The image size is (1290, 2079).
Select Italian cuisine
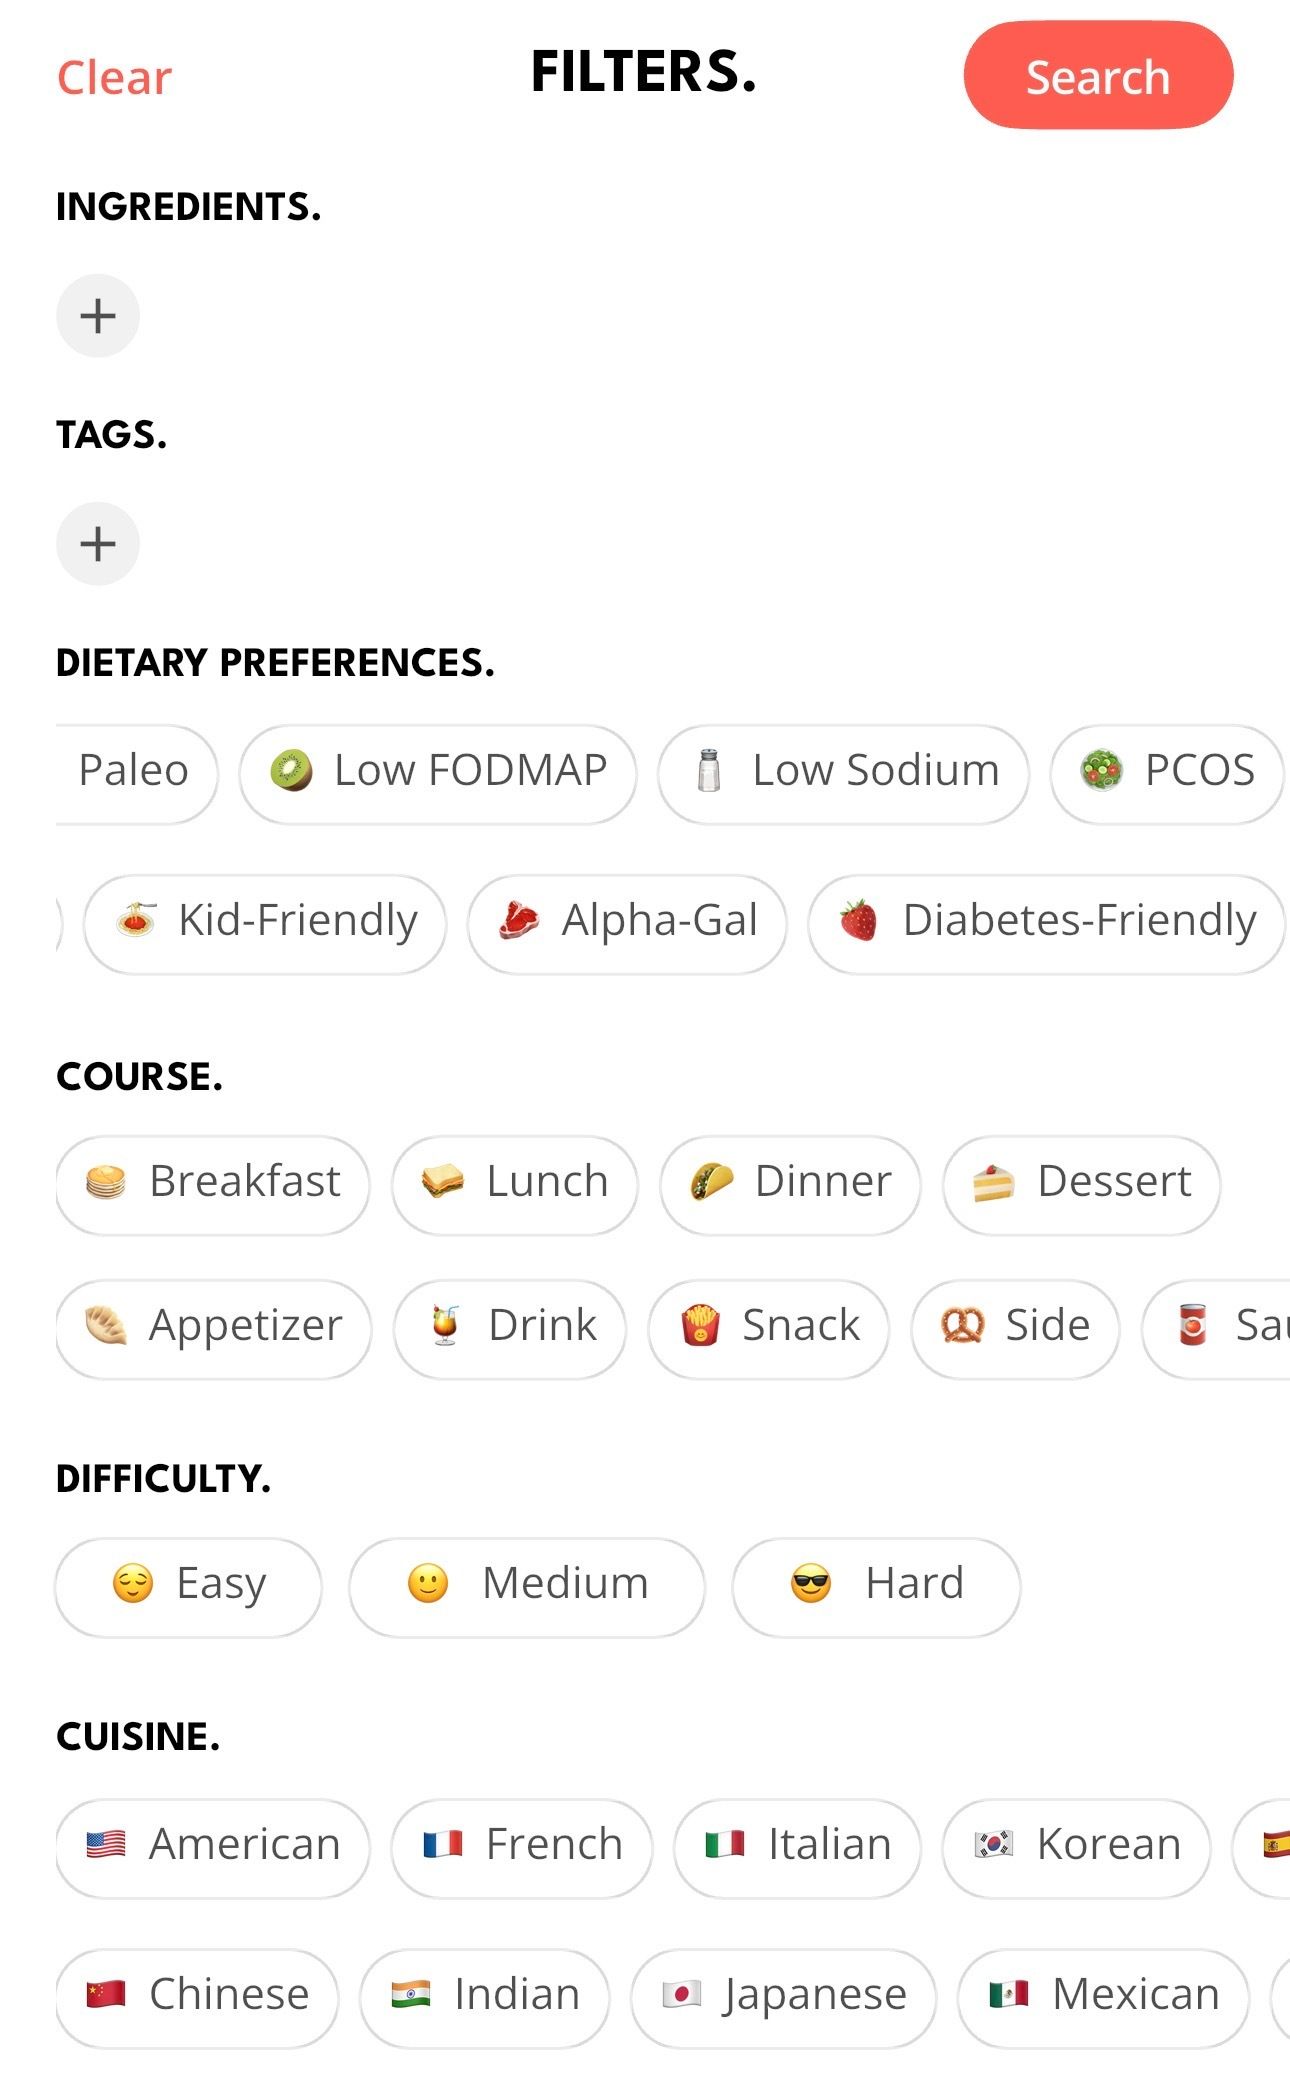click(x=797, y=1846)
